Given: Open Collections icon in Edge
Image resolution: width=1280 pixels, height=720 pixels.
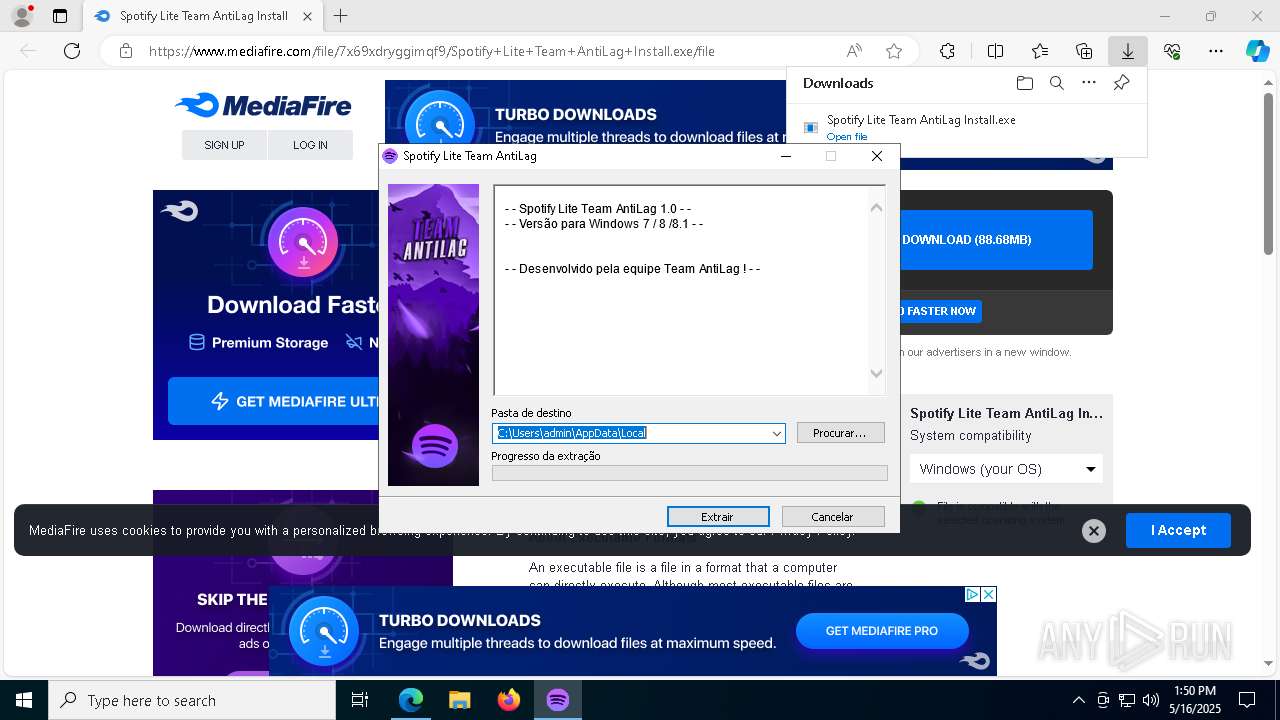Looking at the screenshot, I should pos(1084,51).
